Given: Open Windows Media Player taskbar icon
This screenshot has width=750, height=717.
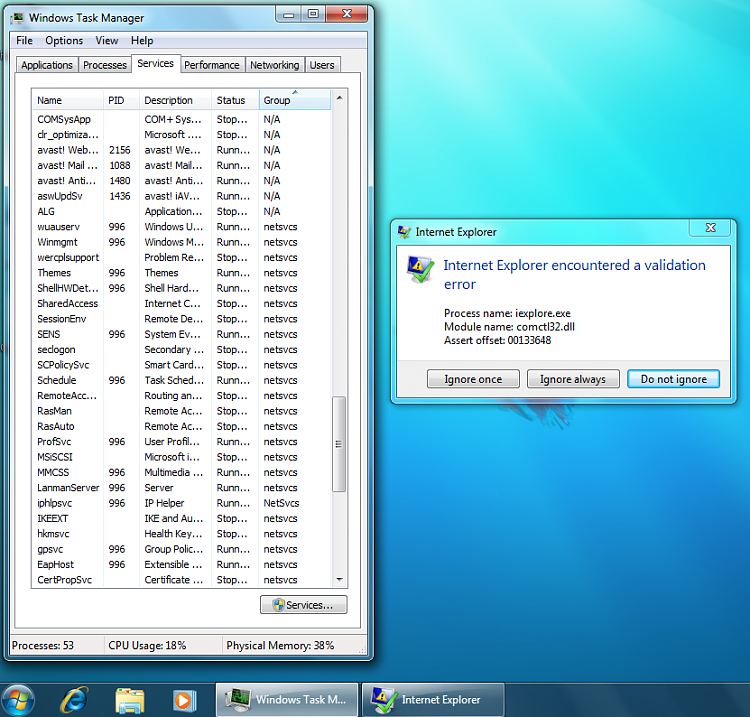Looking at the screenshot, I should [x=185, y=701].
